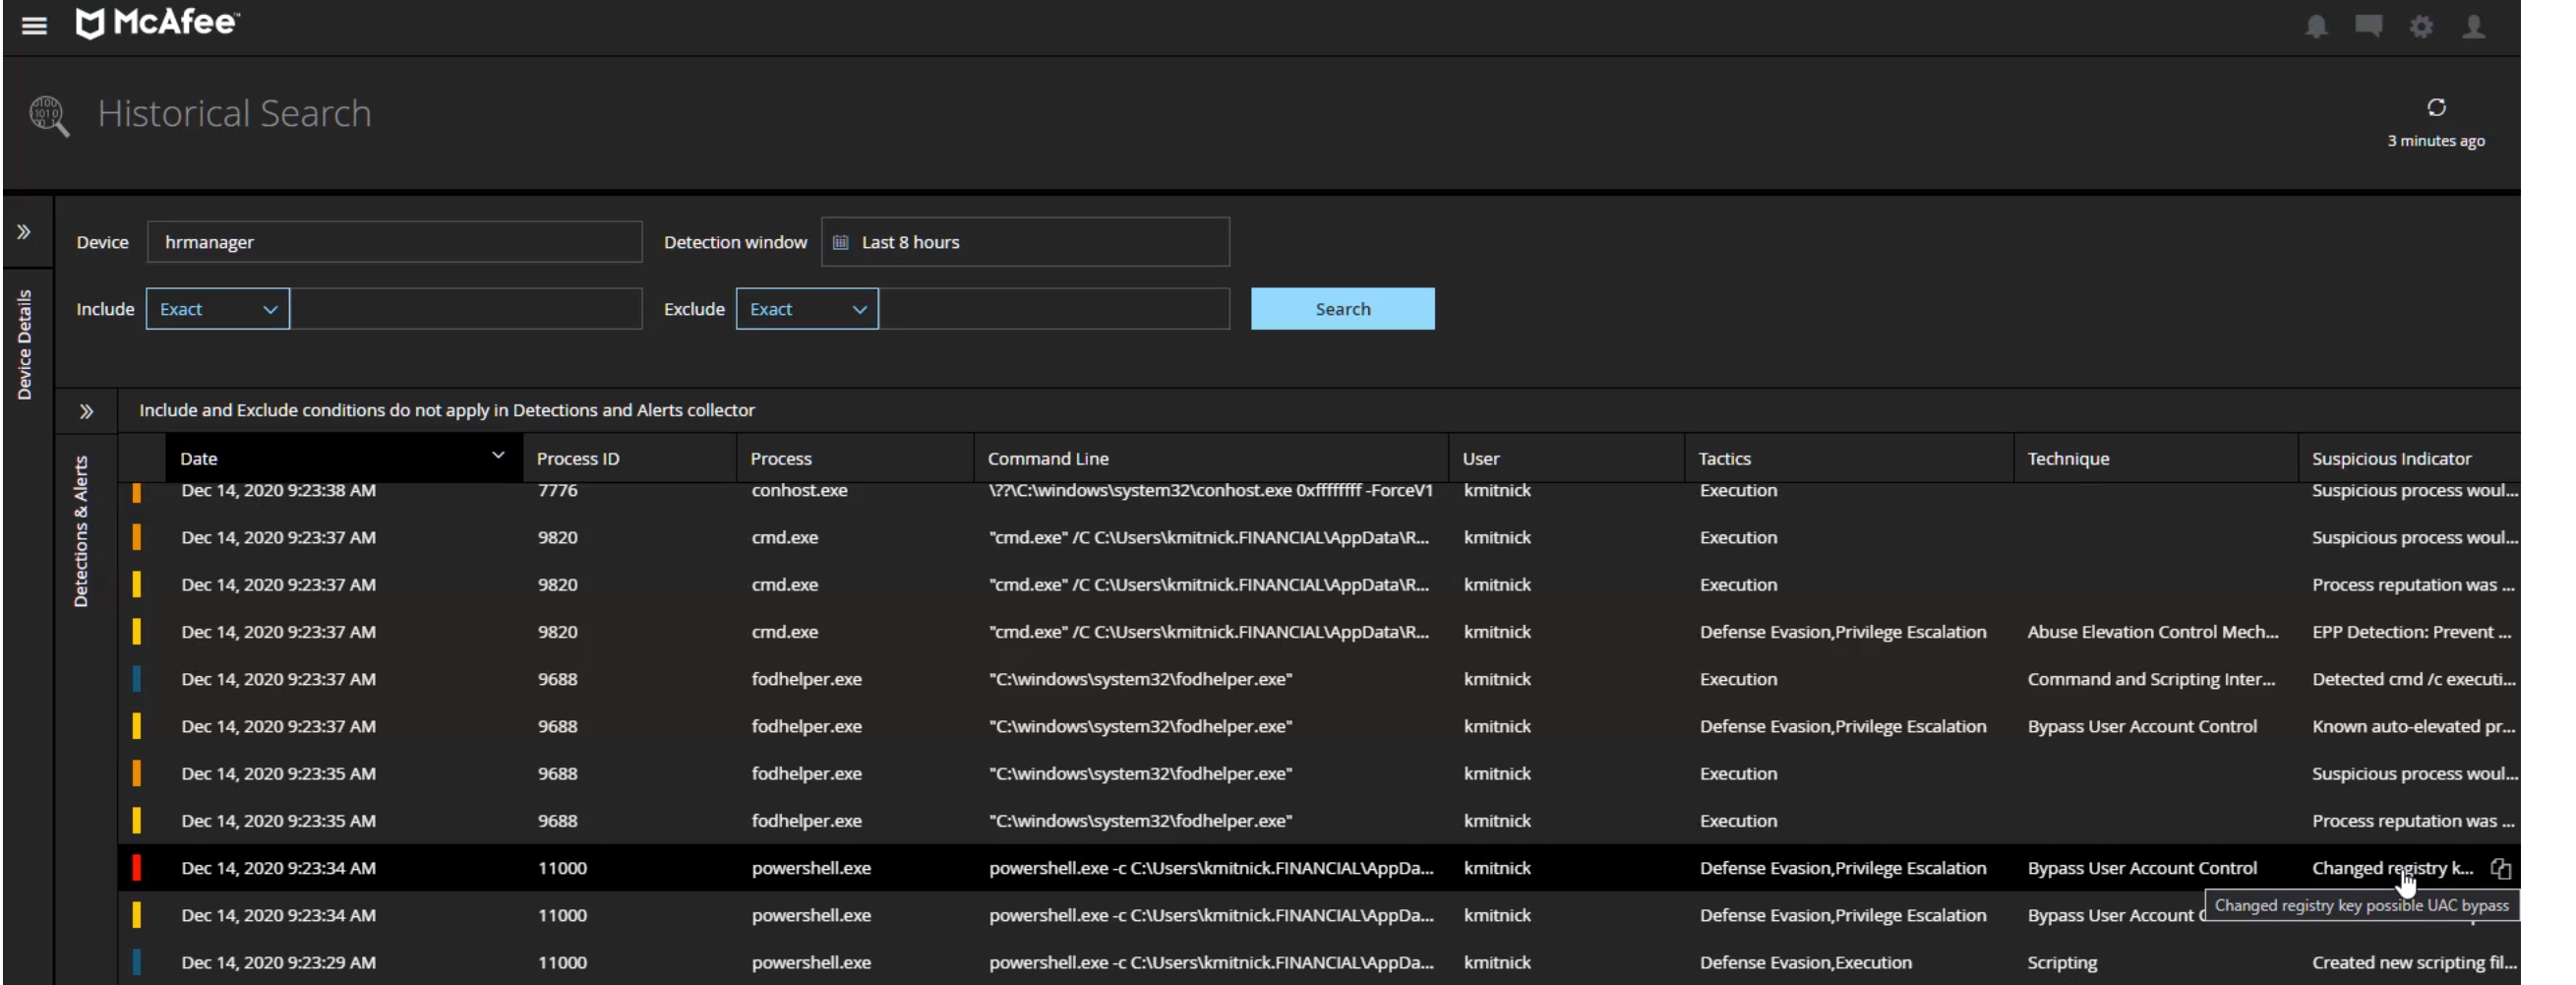Expand the Detections & Alerts panel
This screenshot has width=2576, height=985.
click(x=86, y=411)
